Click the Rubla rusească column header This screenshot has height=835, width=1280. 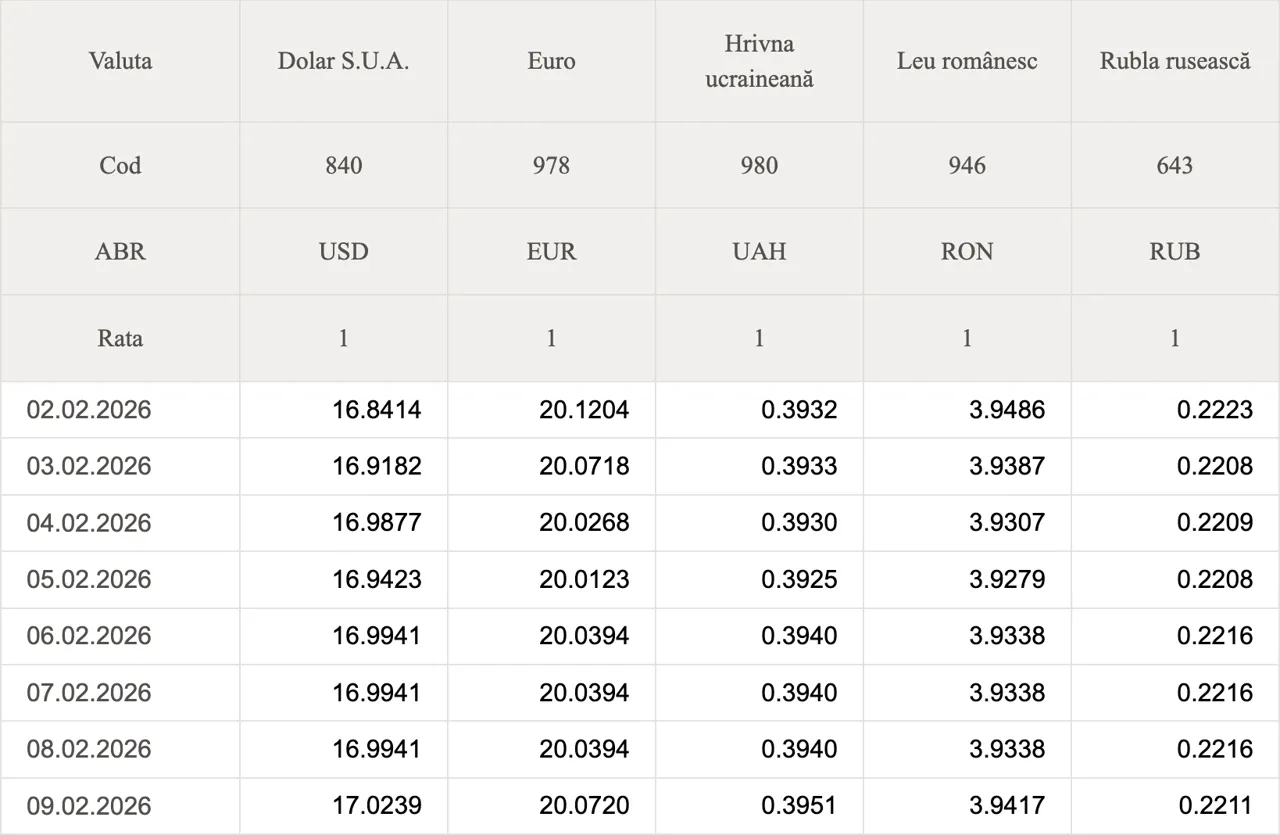(x=1175, y=61)
